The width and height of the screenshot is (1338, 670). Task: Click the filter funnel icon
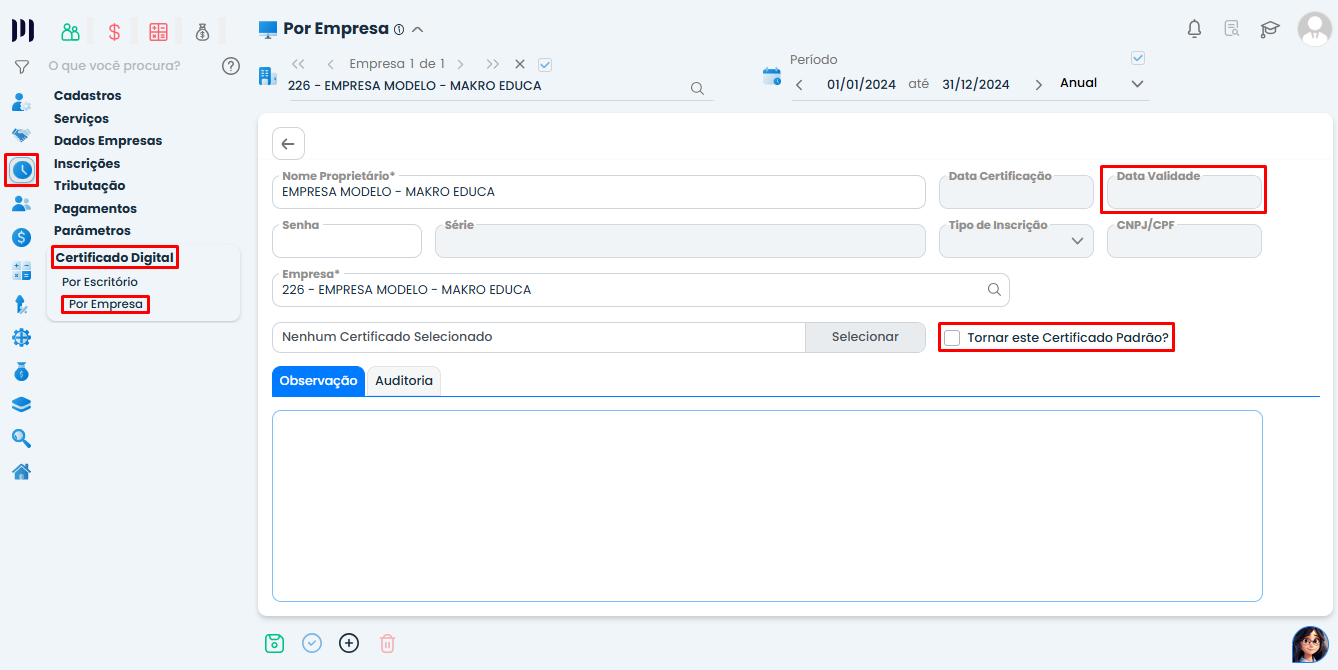click(21, 67)
